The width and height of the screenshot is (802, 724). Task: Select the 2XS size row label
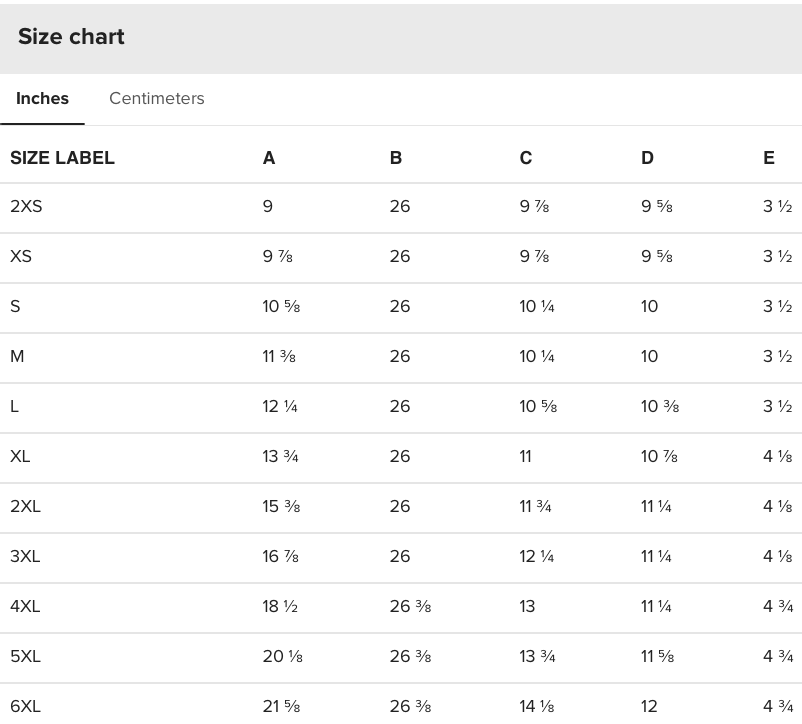(x=26, y=207)
